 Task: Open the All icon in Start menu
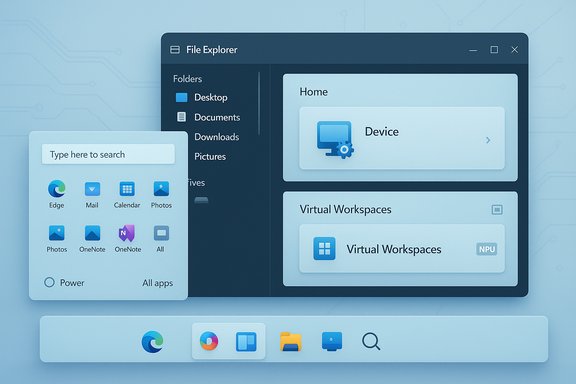click(161, 233)
